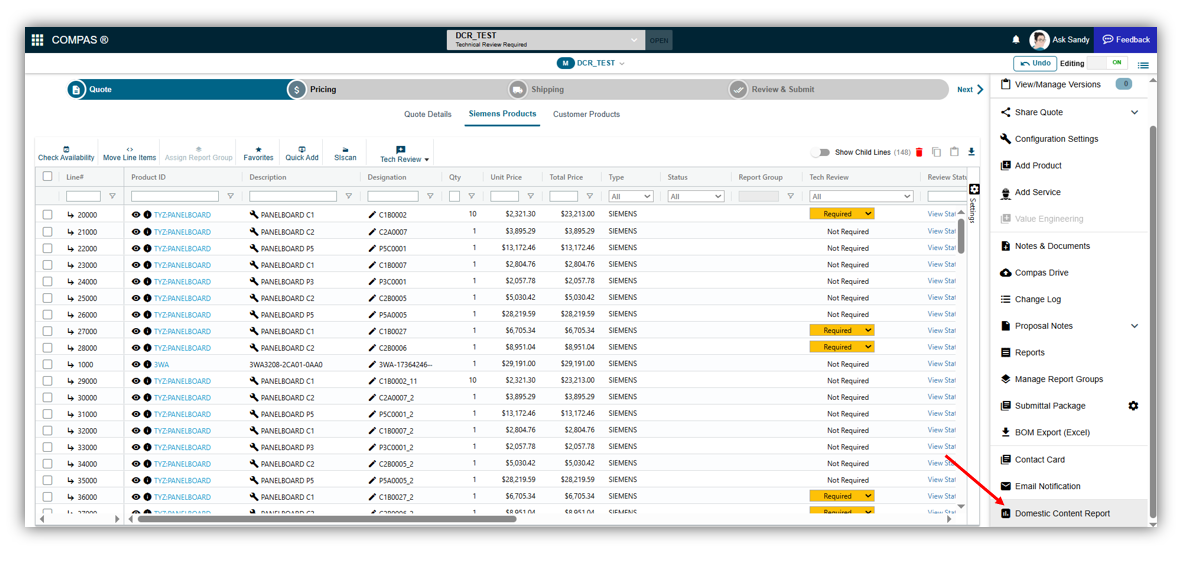This screenshot has width=1194, height=561.
Task: Click the Description filter input
Action: coord(294,196)
